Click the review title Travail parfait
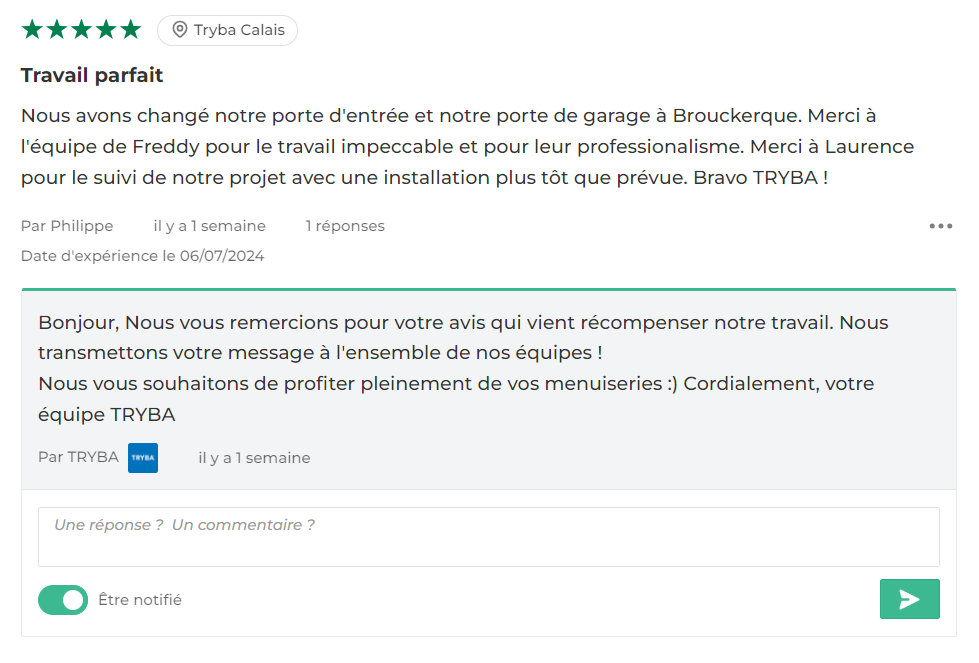 pyautogui.click(x=91, y=75)
